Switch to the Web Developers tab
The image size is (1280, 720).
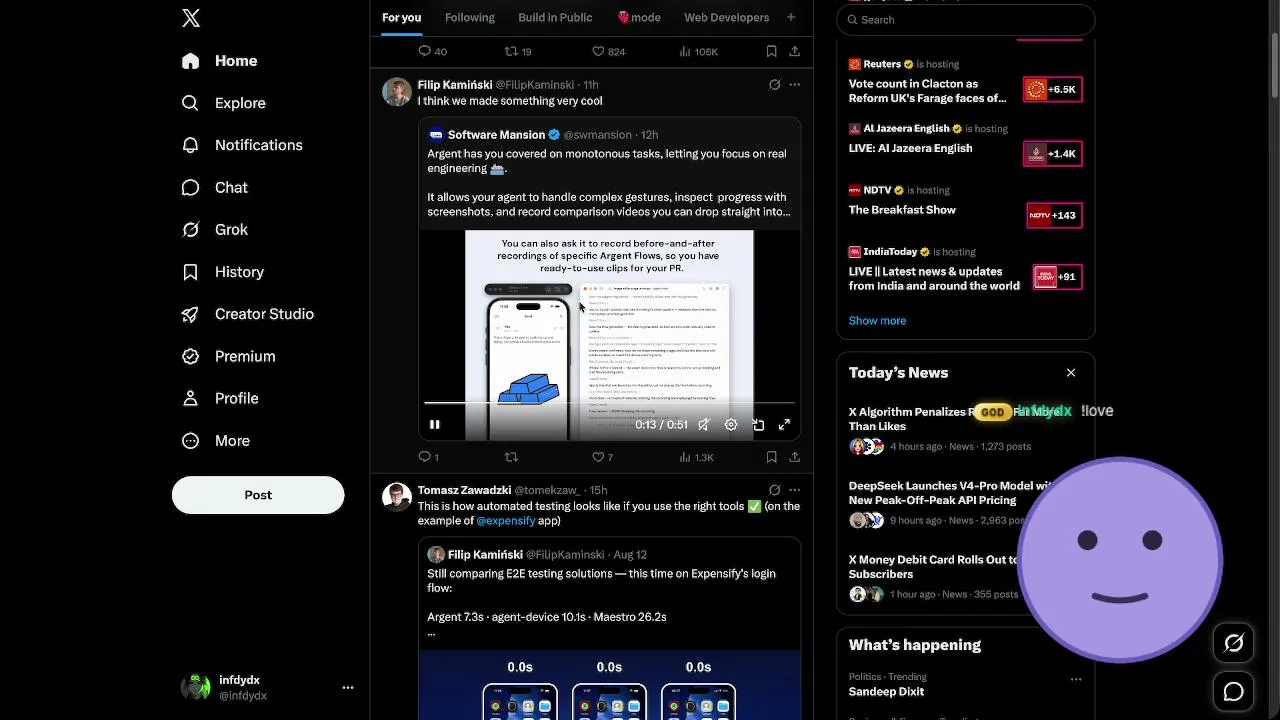tap(726, 17)
